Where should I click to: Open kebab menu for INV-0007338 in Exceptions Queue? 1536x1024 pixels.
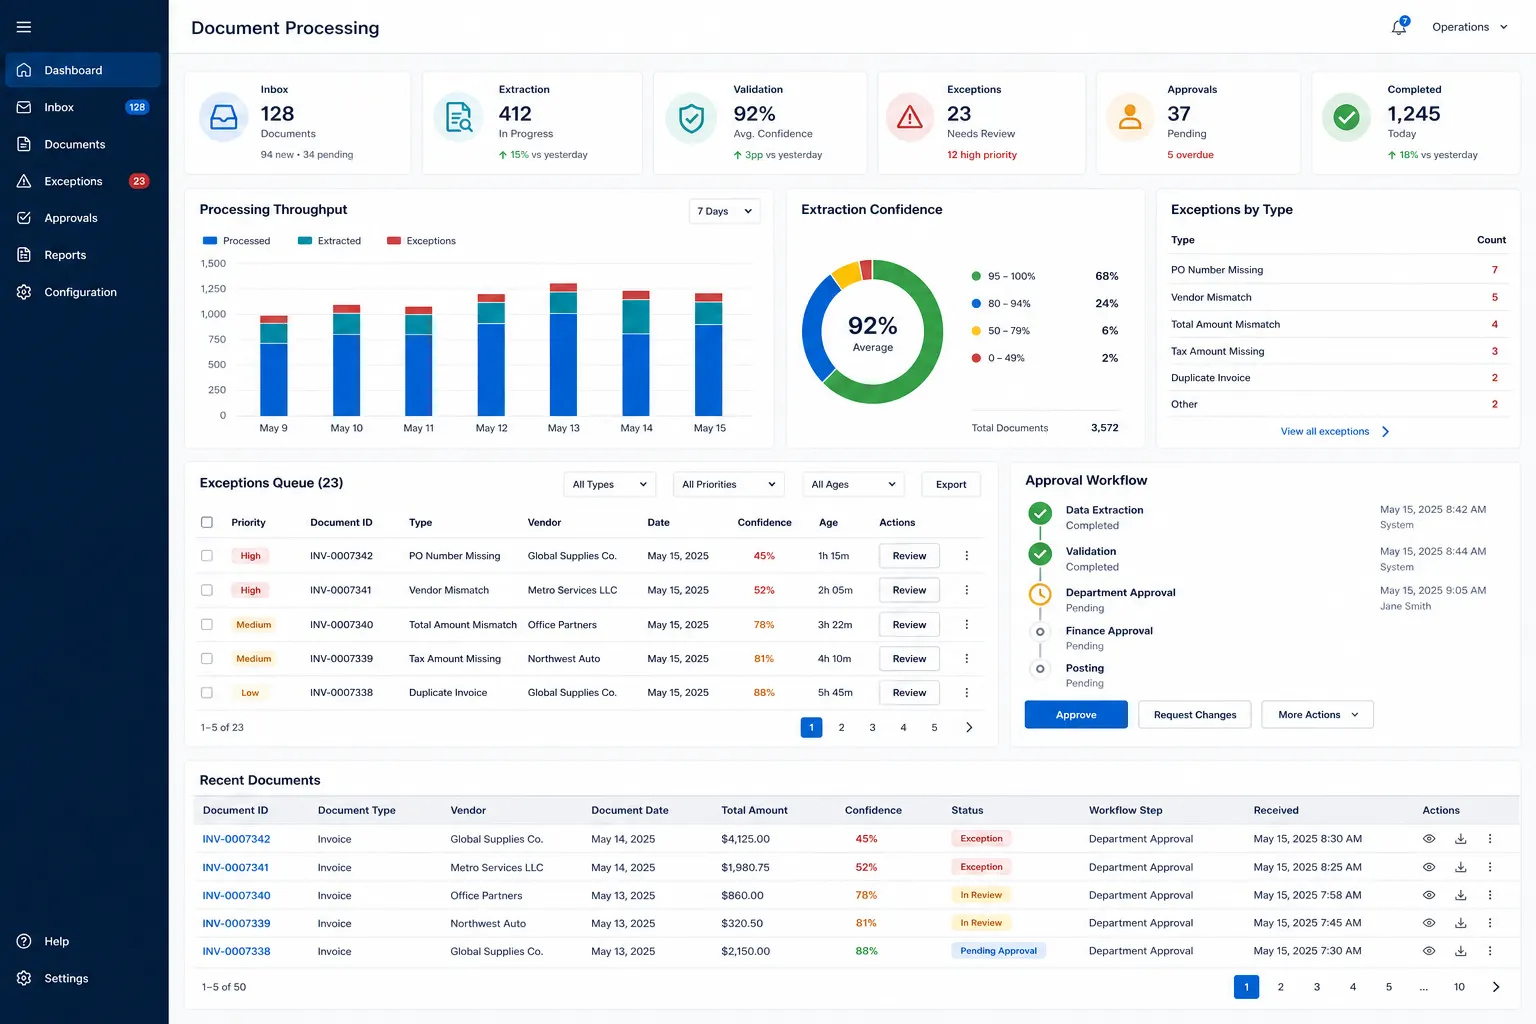pyautogui.click(x=966, y=693)
